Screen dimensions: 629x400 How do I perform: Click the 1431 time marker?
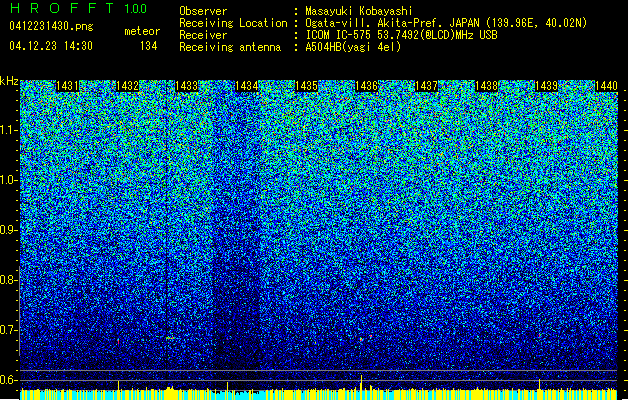(67, 86)
